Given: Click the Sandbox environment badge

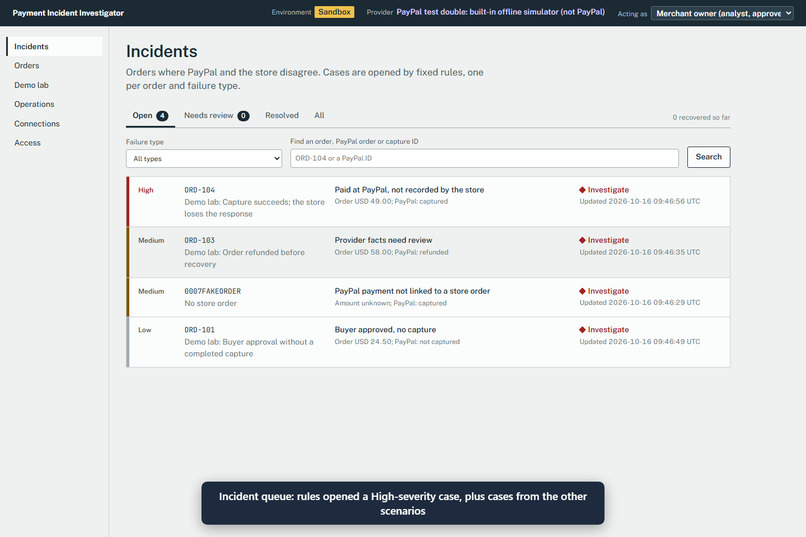Looking at the screenshot, I should [x=334, y=12].
